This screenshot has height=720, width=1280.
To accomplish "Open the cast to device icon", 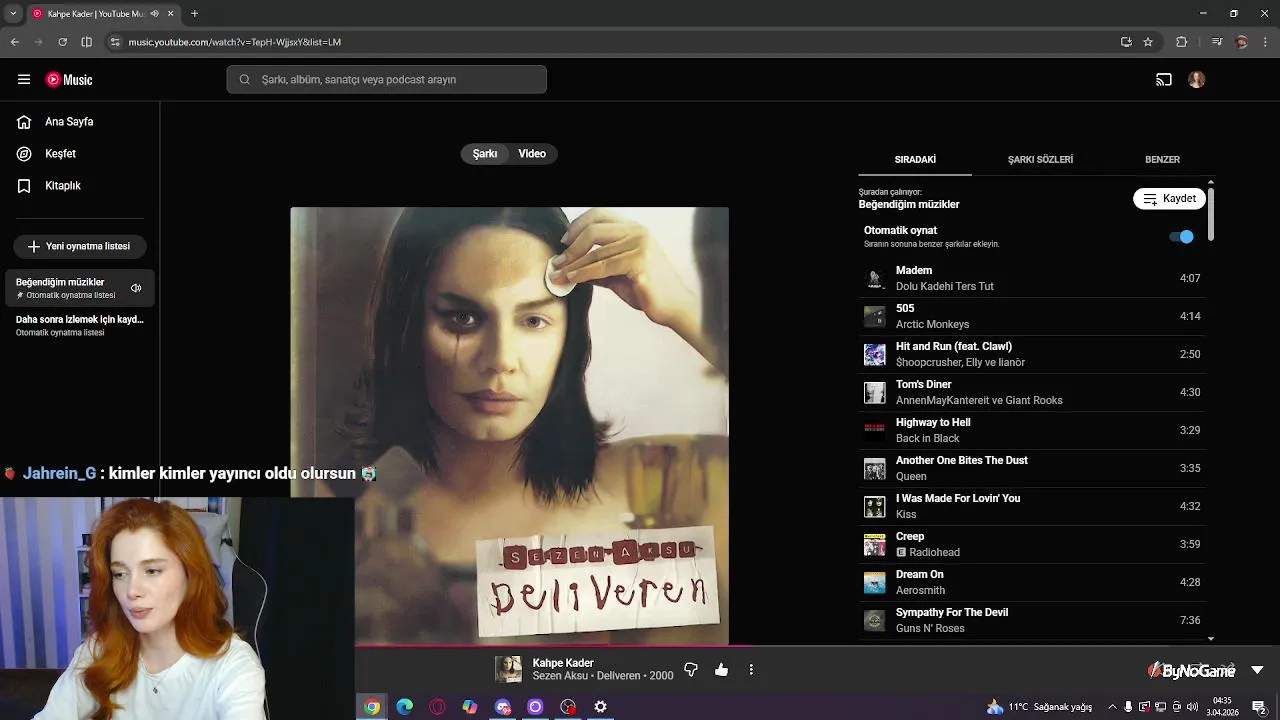I will pyautogui.click(x=1164, y=80).
